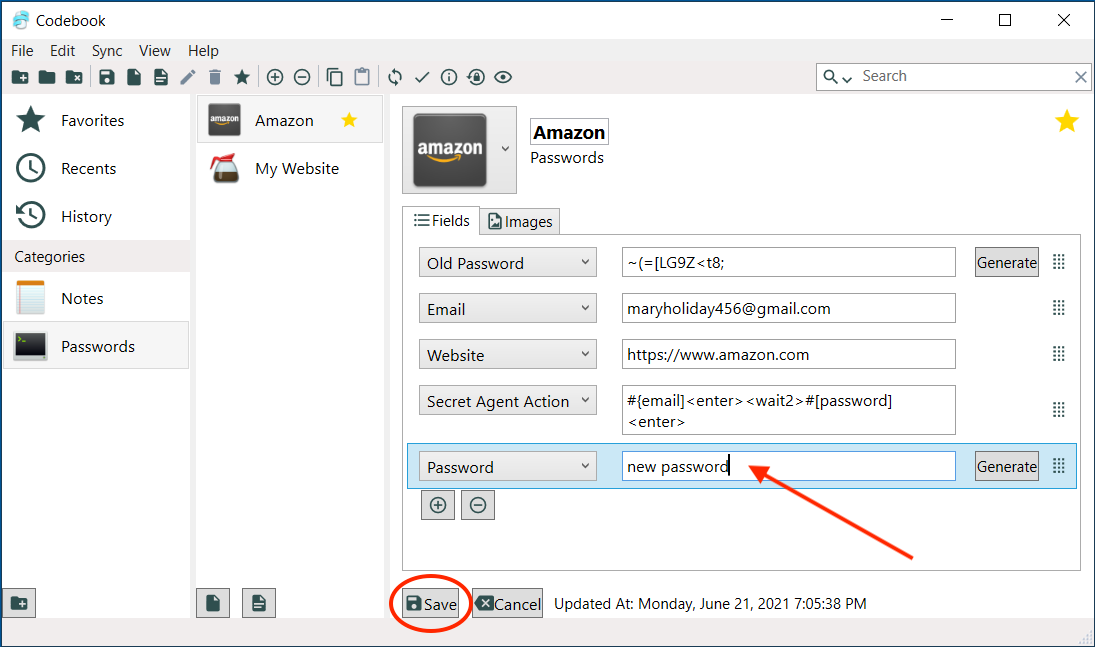The width and height of the screenshot is (1095, 647).
Task: Click the lock with arrow toolbar icon
Action: 476,77
